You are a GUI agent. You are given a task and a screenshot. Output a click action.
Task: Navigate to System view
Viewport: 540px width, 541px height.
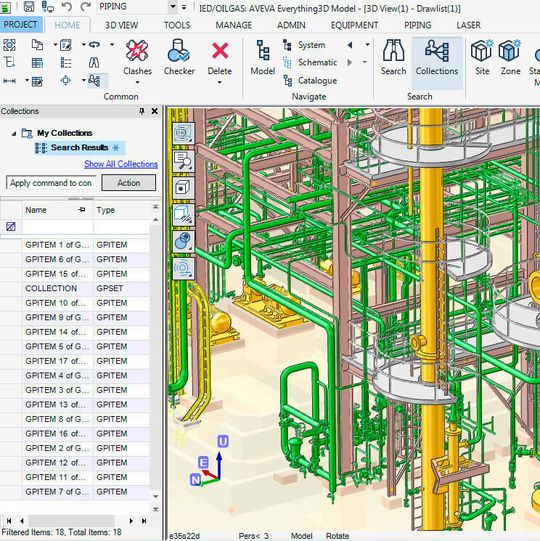pyautogui.click(x=304, y=45)
